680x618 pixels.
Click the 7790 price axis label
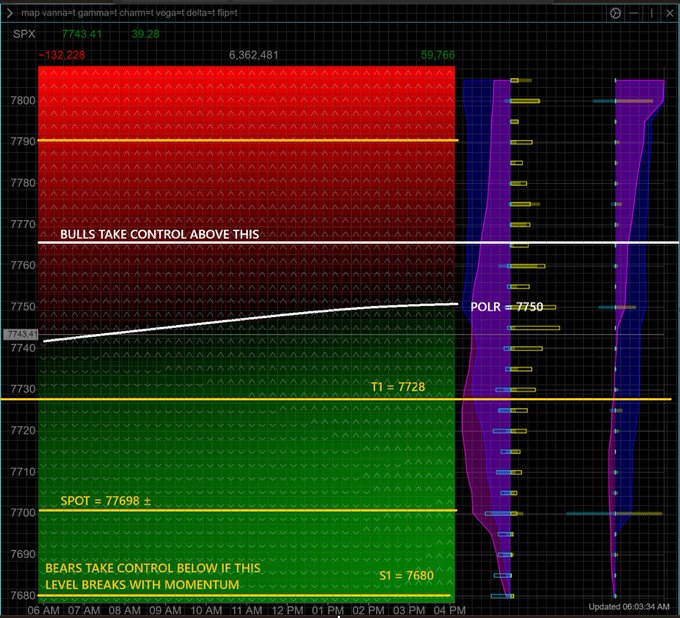(23, 141)
